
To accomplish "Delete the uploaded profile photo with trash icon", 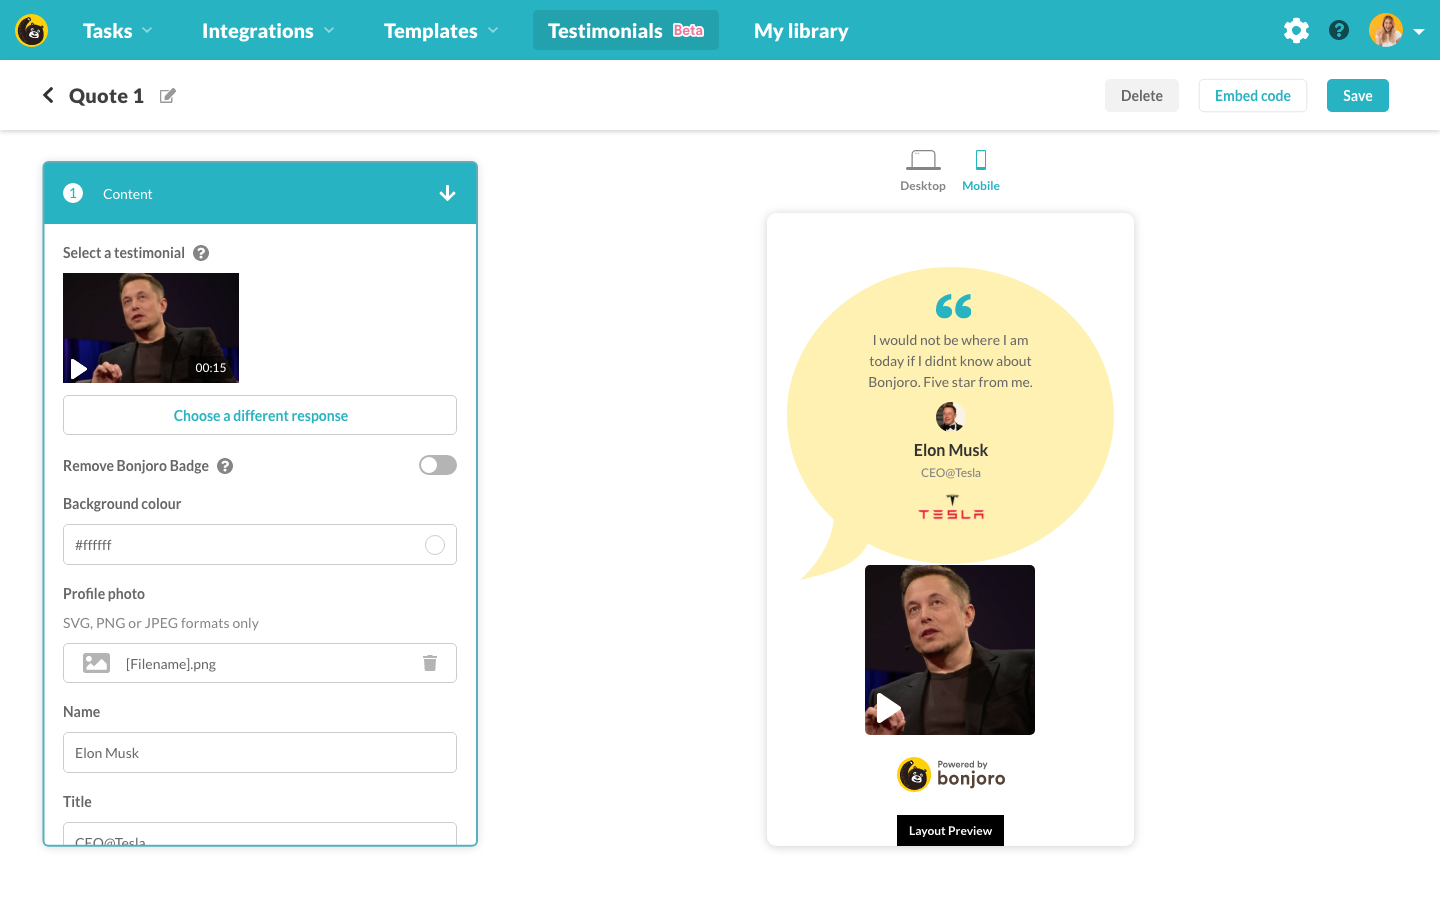I will 430,663.
